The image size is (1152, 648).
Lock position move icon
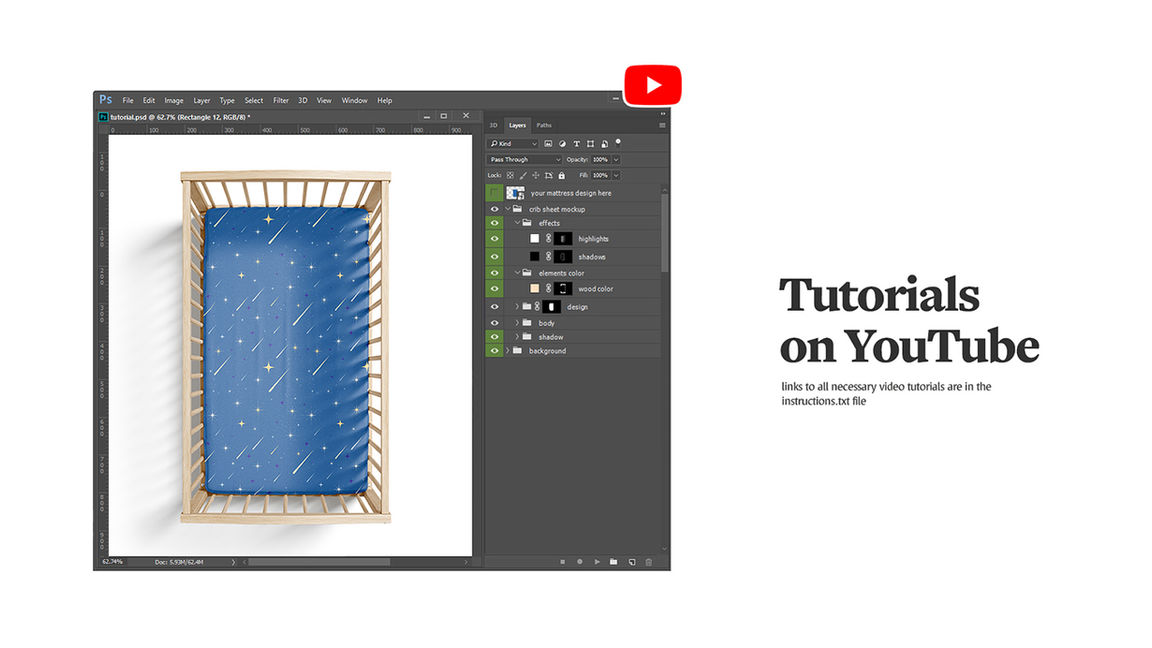pos(536,176)
